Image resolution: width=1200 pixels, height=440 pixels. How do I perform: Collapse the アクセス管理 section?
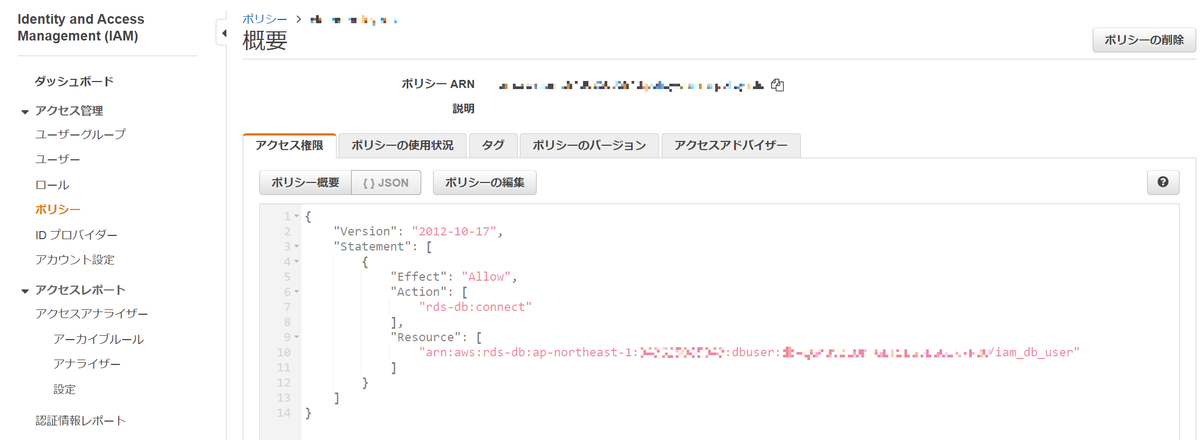click(25, 111)
